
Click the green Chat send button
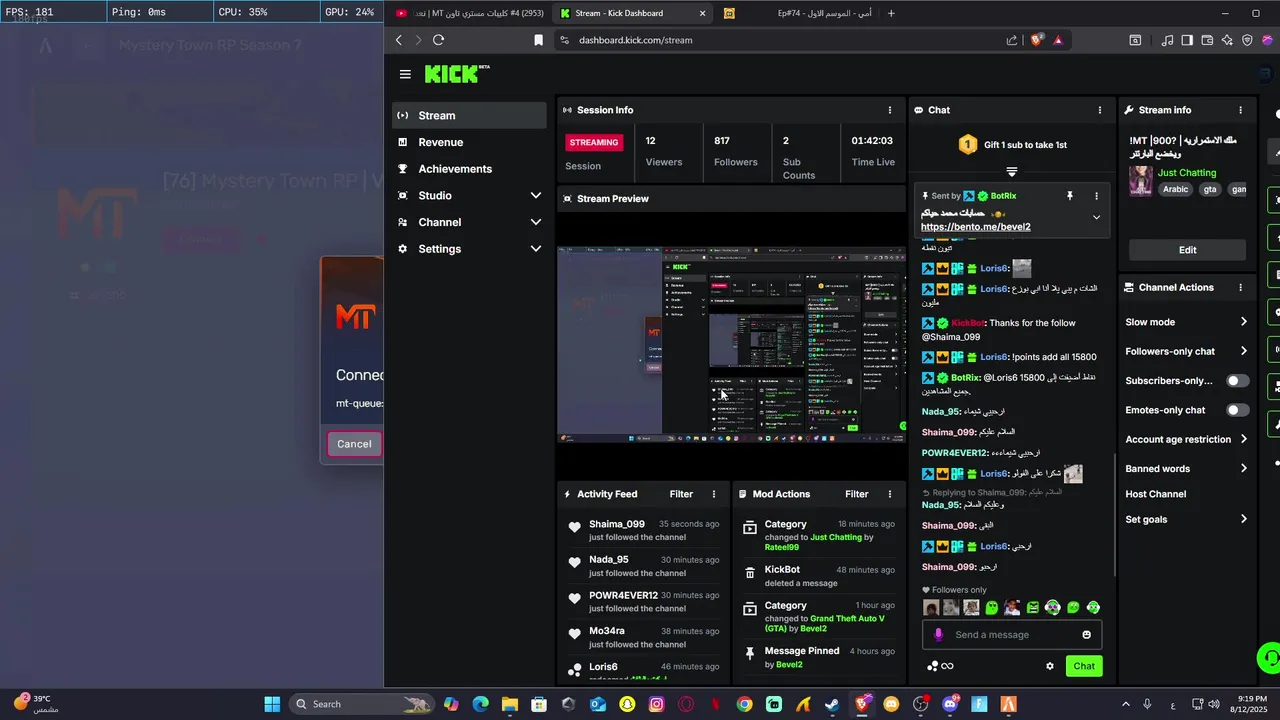[1084, 666]
